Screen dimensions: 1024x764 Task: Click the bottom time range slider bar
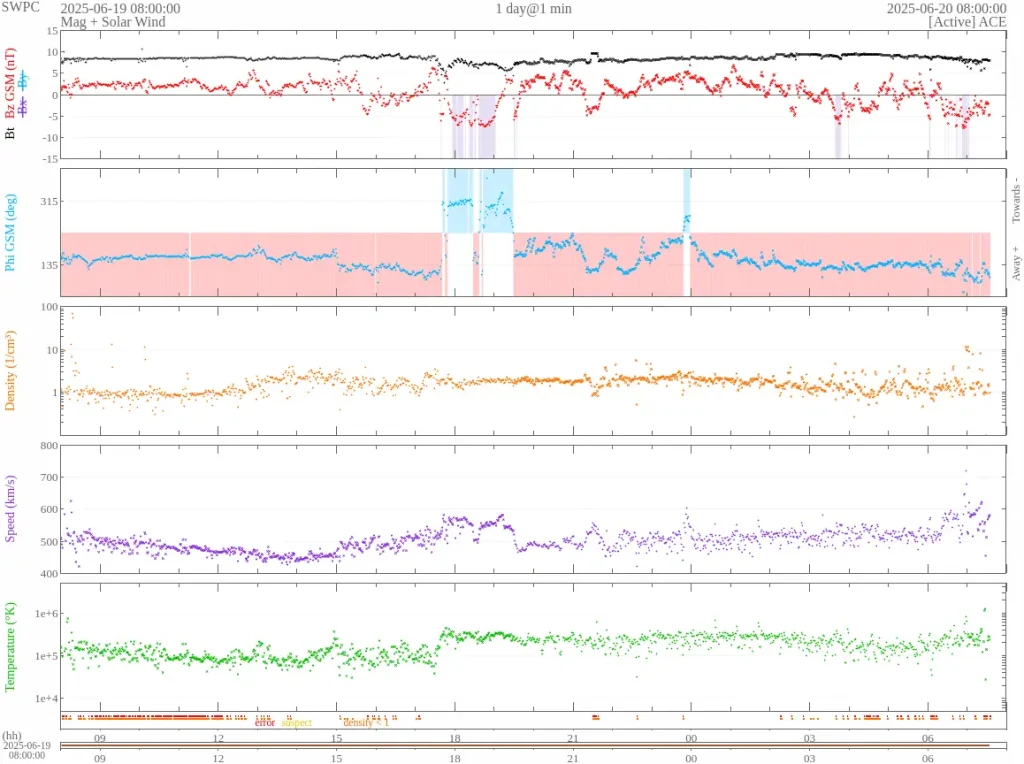[x=525, y=746]
